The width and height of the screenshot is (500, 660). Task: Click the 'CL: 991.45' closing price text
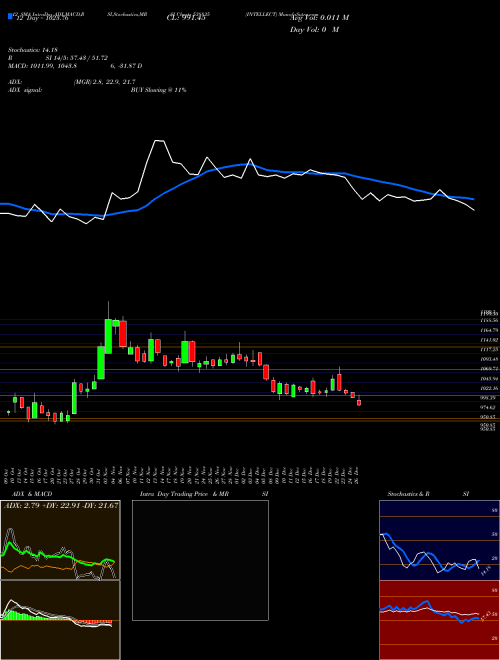(186, 18)
